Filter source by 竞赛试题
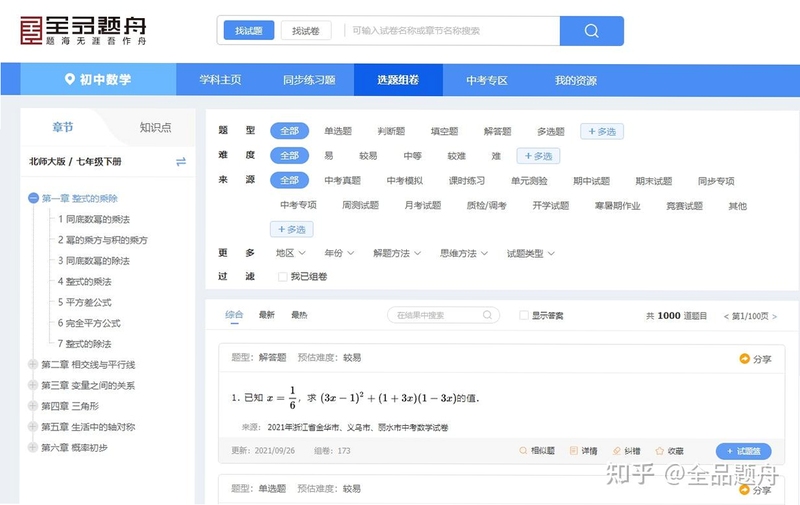 click(684, 206)
